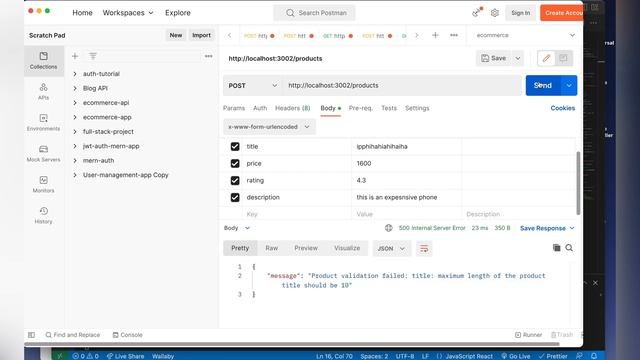Switch to the Raw response view
Screen dimensions: 640x360
[x=271, y=248]
